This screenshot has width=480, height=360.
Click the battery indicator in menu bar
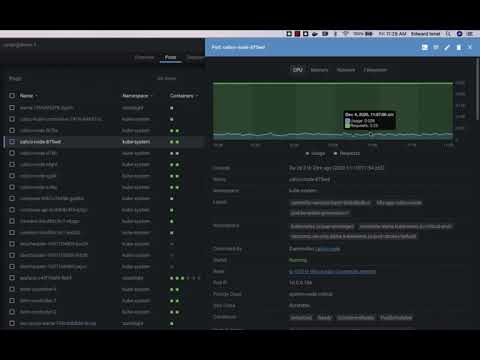[x=369, y=34]
